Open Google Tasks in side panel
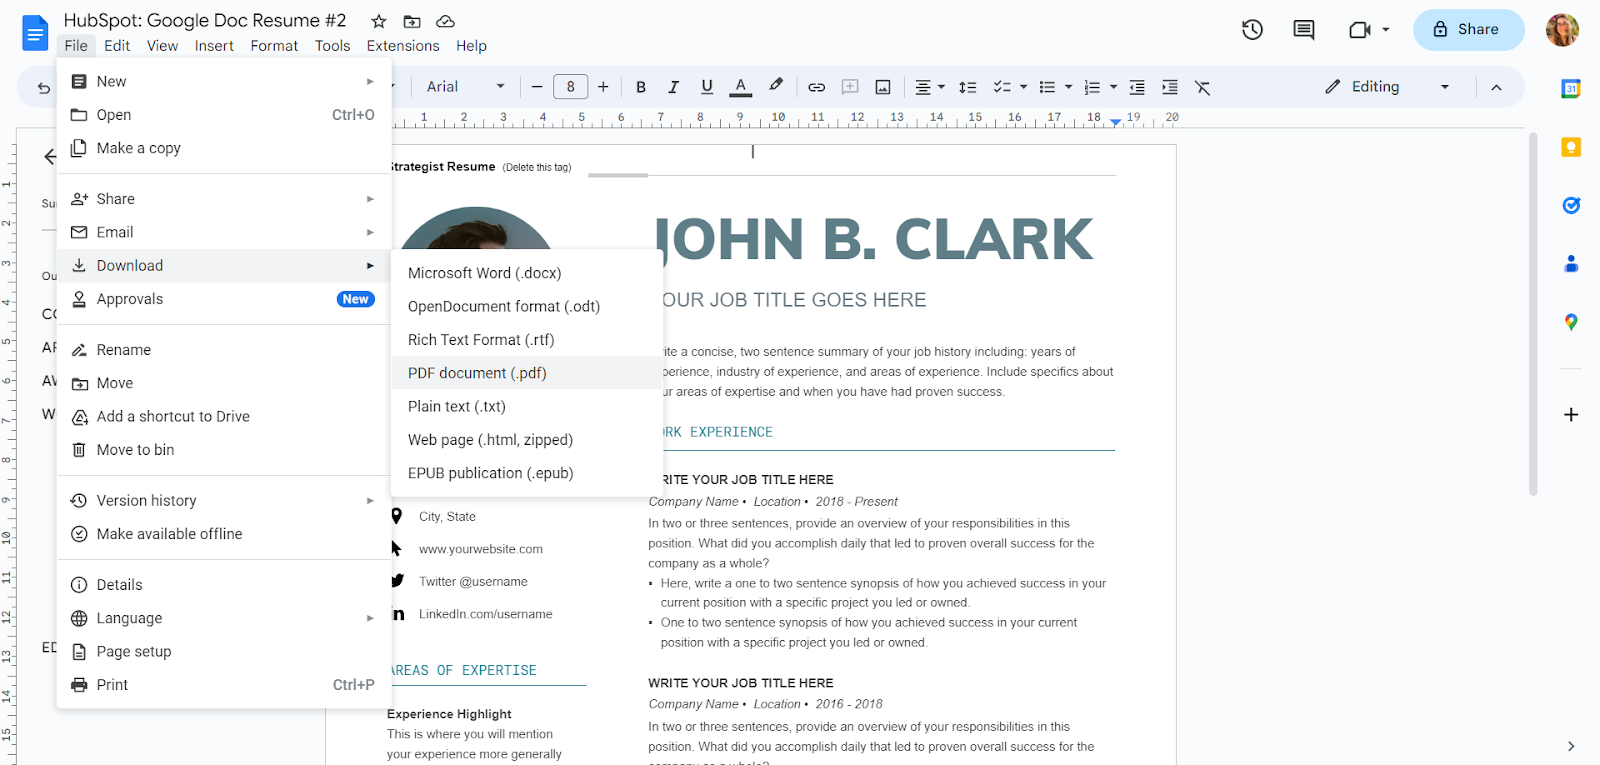Viewport: 1600px width, 765px height. (x=1571, y=205)
